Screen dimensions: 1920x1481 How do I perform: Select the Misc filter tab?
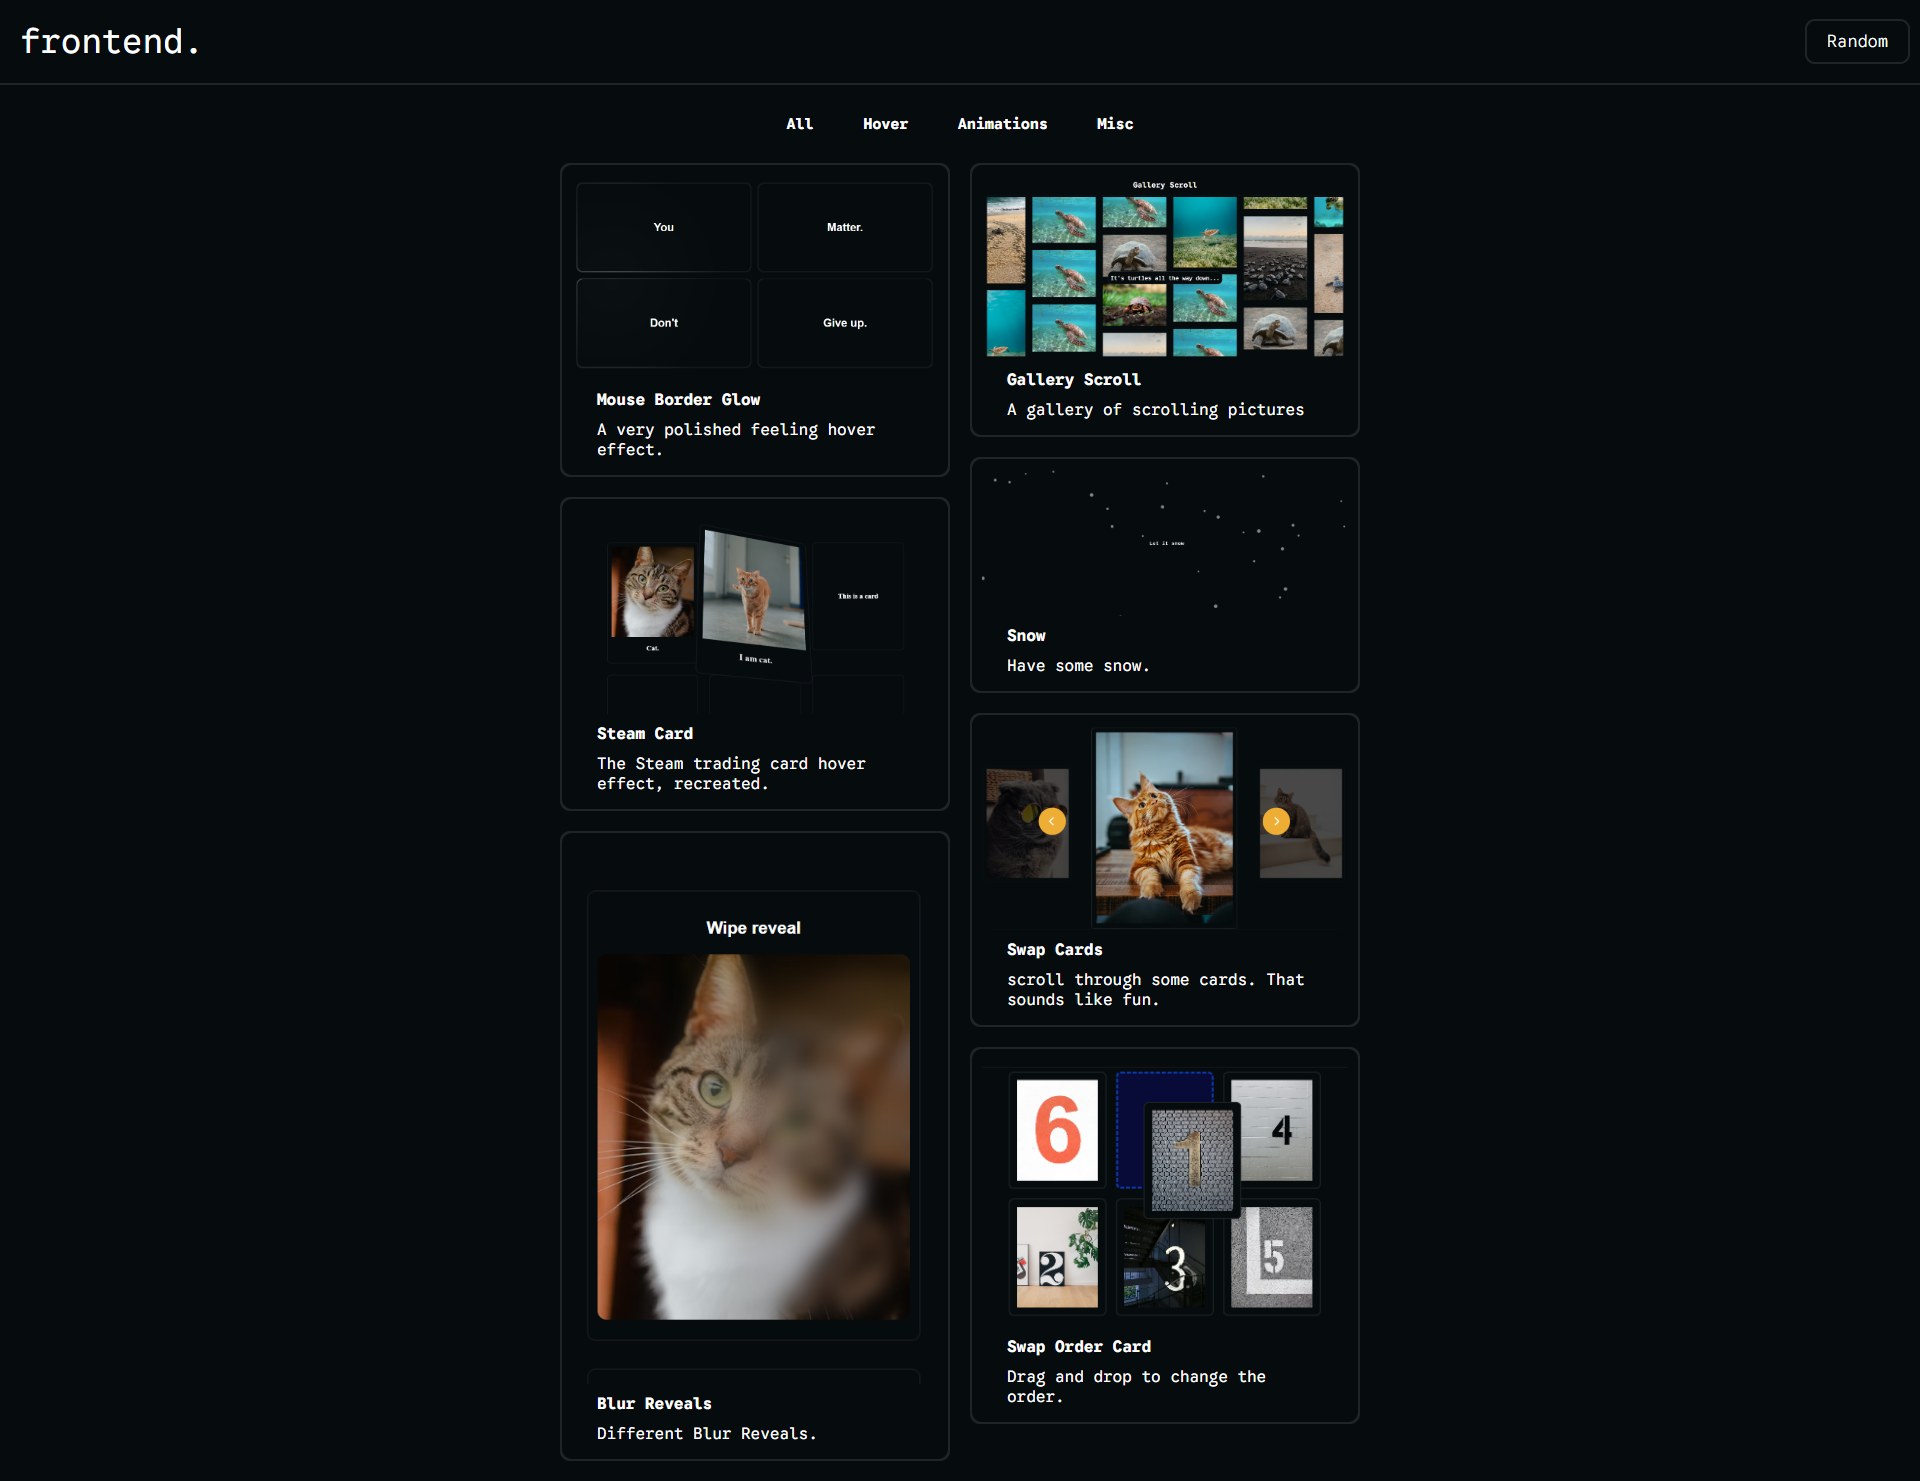pyautogui.click(x=1114, y=124)
